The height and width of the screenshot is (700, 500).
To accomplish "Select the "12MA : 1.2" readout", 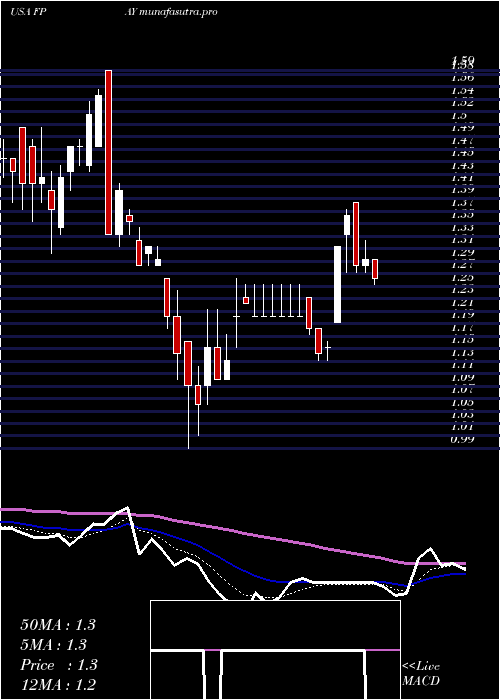I will 58,685.
